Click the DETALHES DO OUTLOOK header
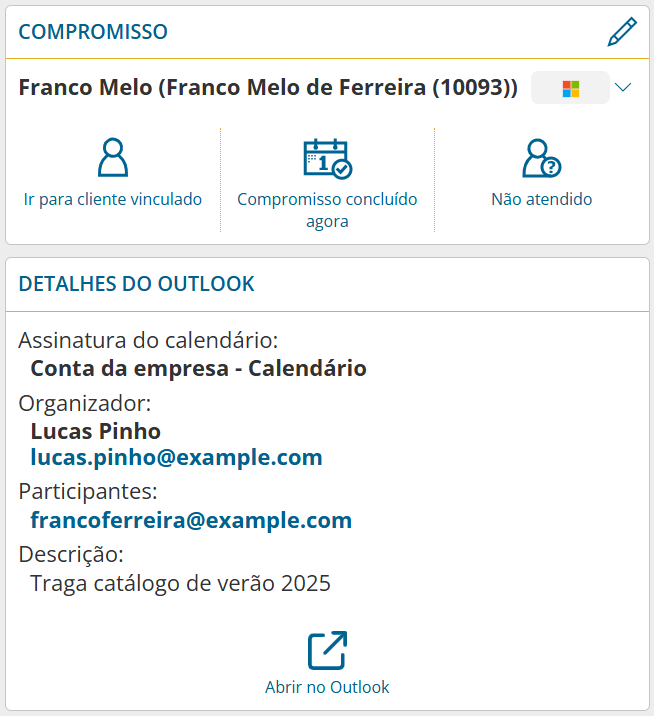Viewport: 654px width, 716px height. click(x=136, y=284)
